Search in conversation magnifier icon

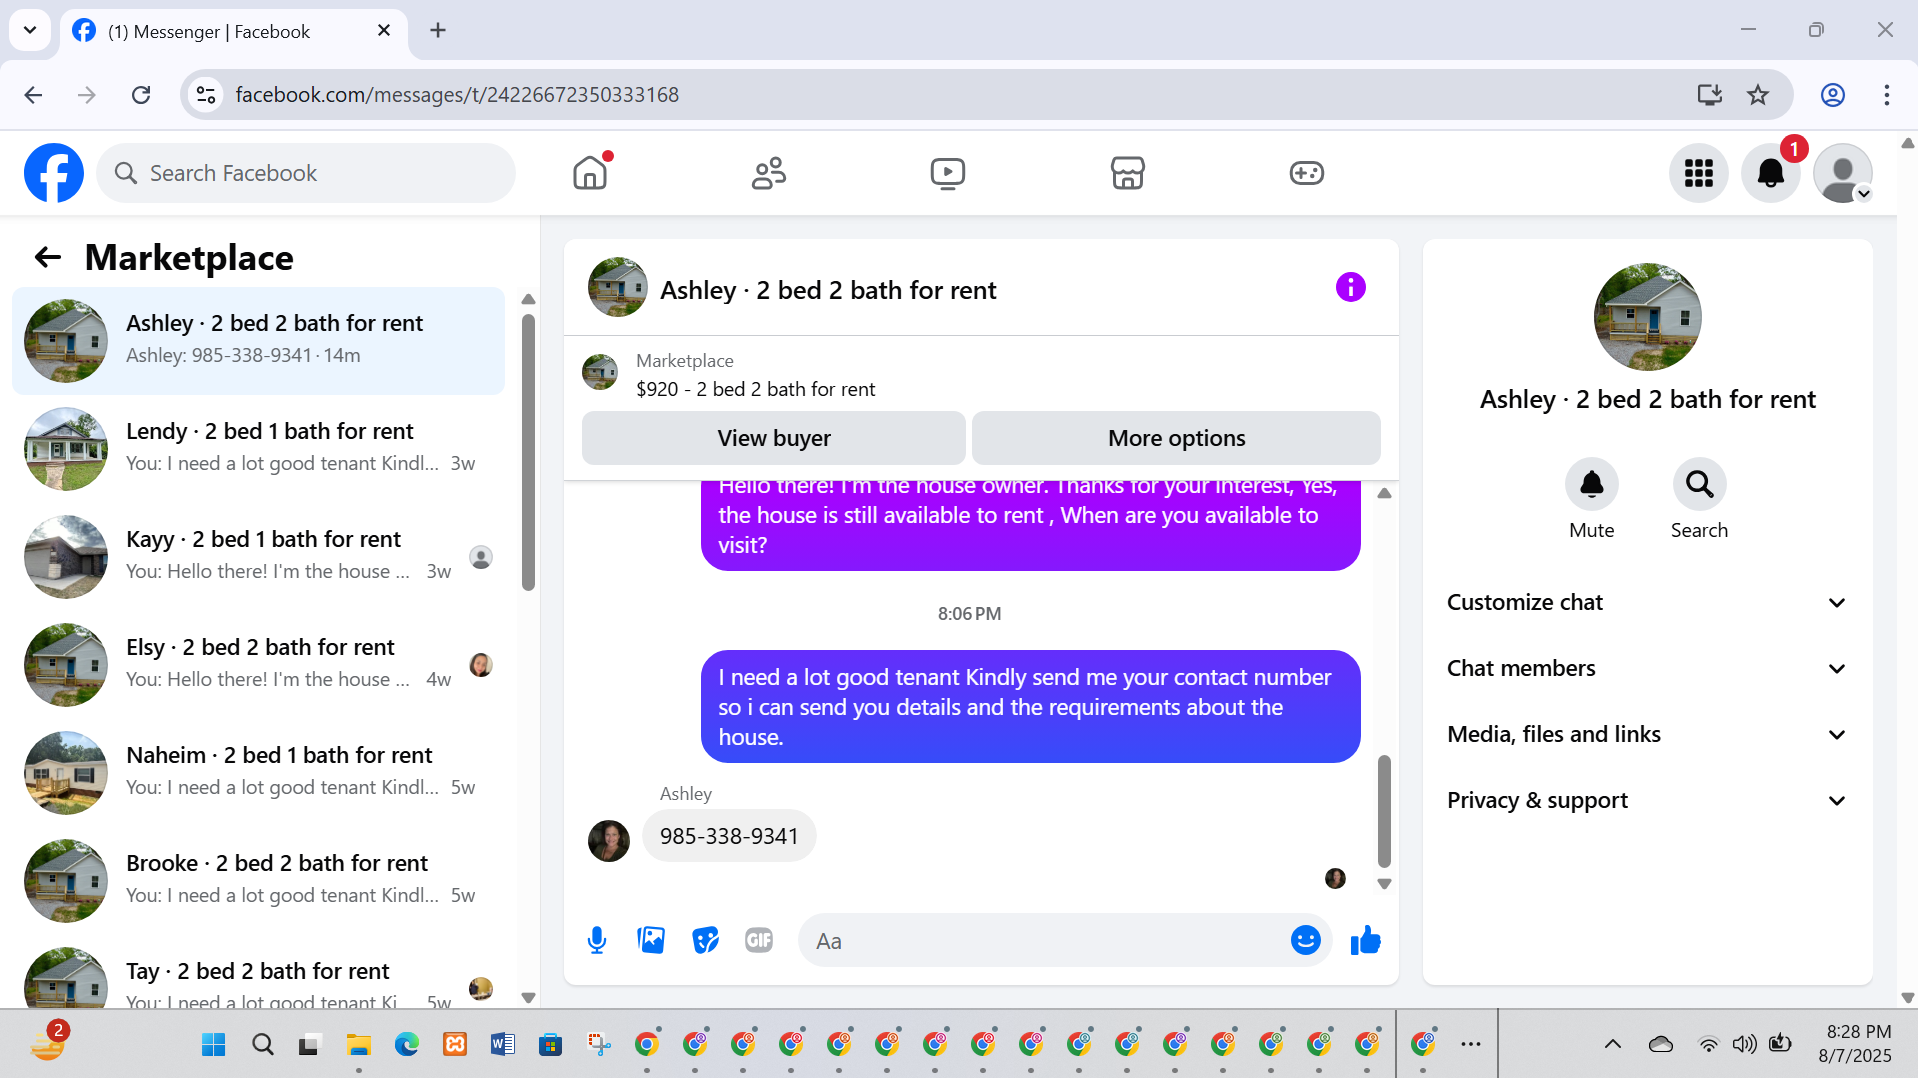pos(1699,485)
